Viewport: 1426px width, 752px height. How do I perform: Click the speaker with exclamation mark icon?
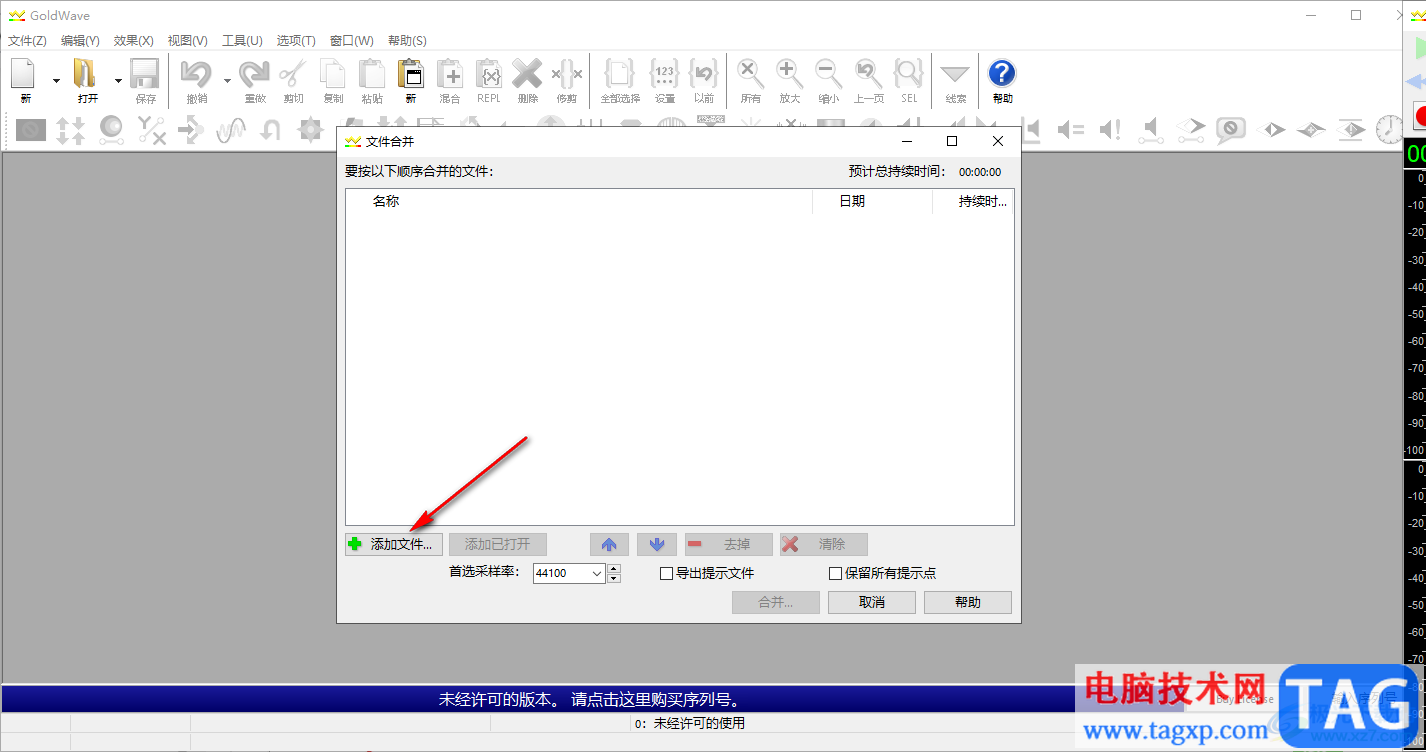click(1110, 129)
